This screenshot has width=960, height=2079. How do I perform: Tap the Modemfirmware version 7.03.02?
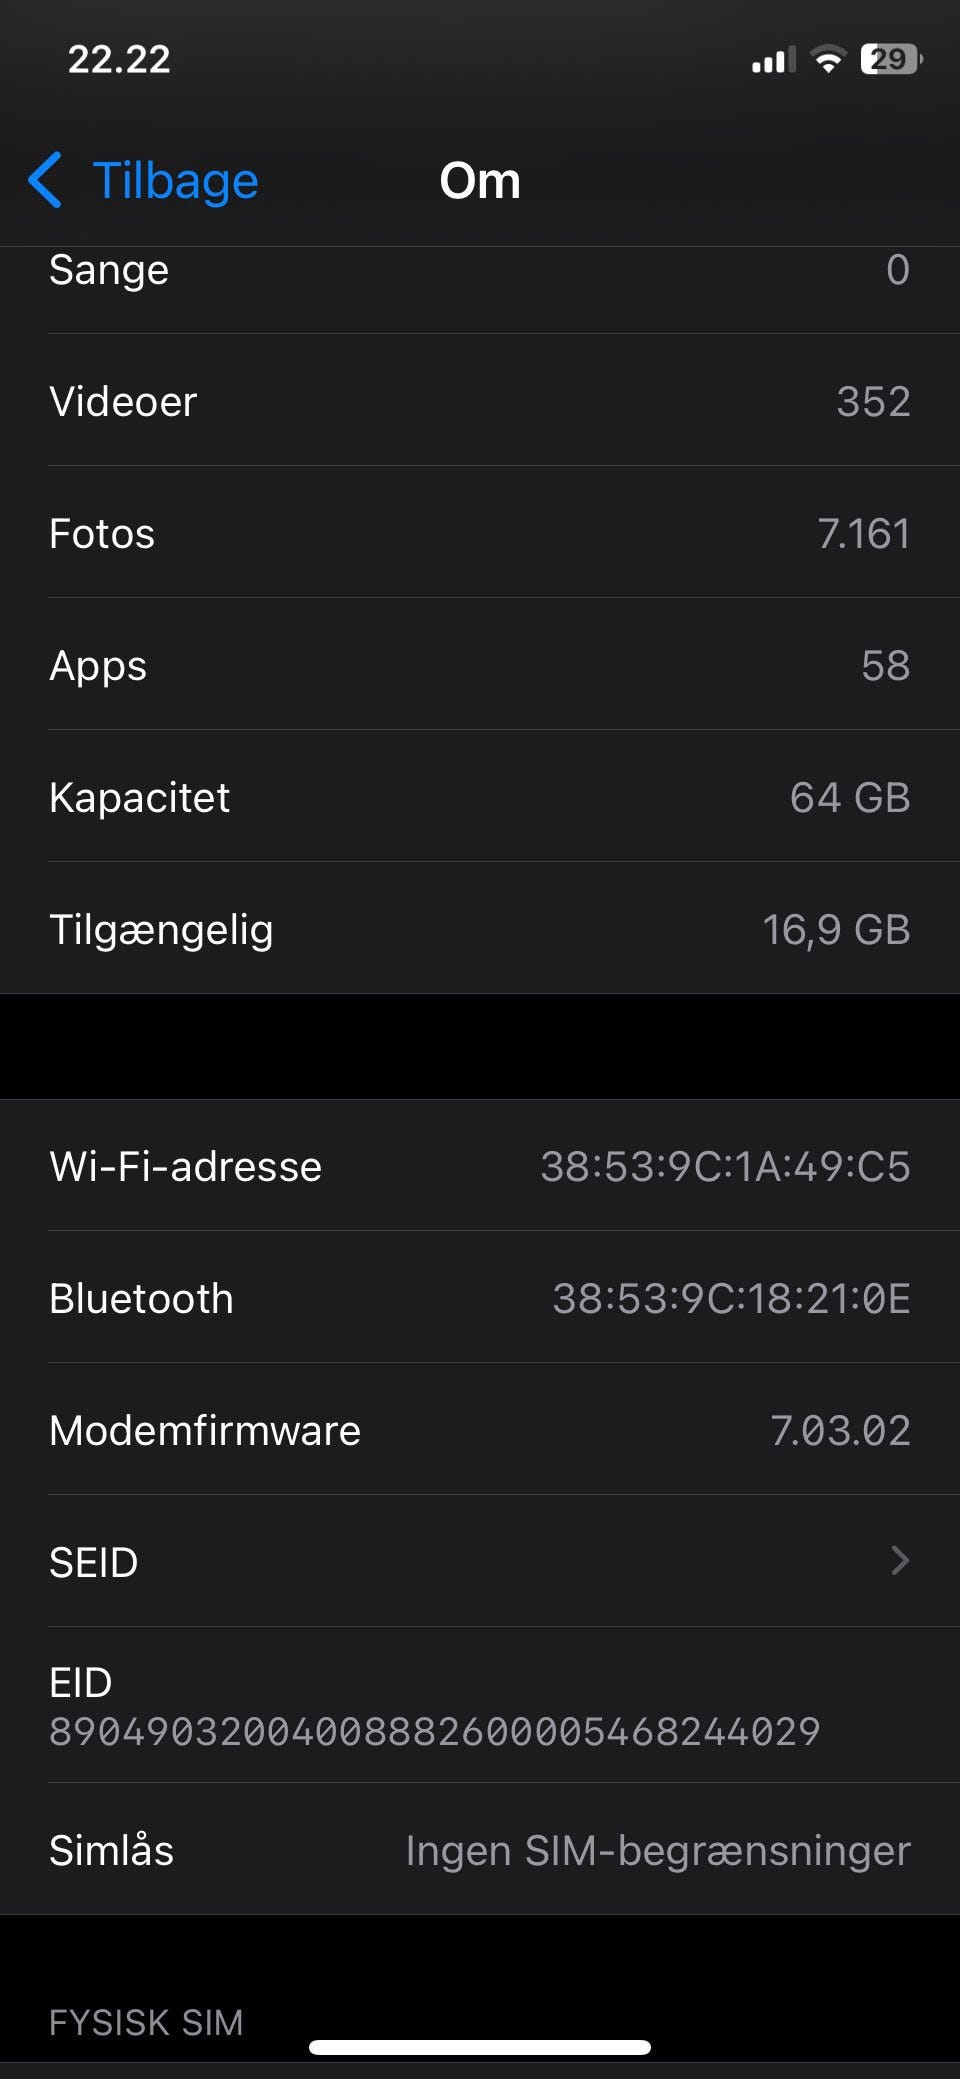point(841,1430)
